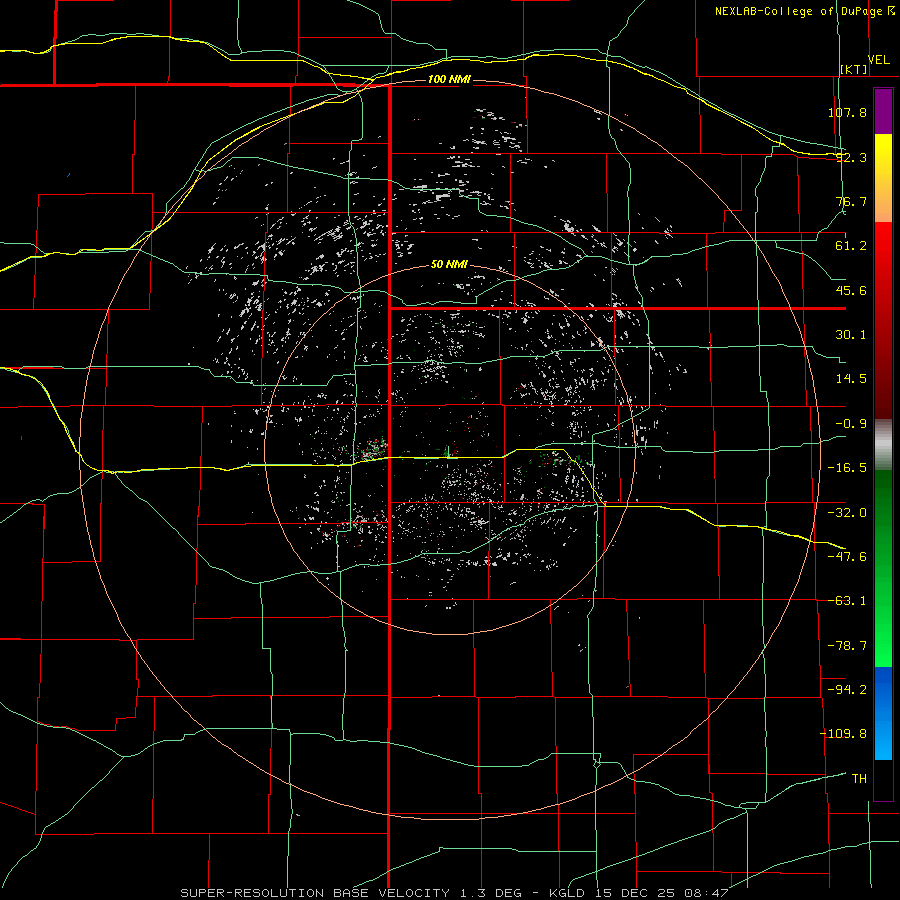Click the 76.7 legend value

coord(851,201)
